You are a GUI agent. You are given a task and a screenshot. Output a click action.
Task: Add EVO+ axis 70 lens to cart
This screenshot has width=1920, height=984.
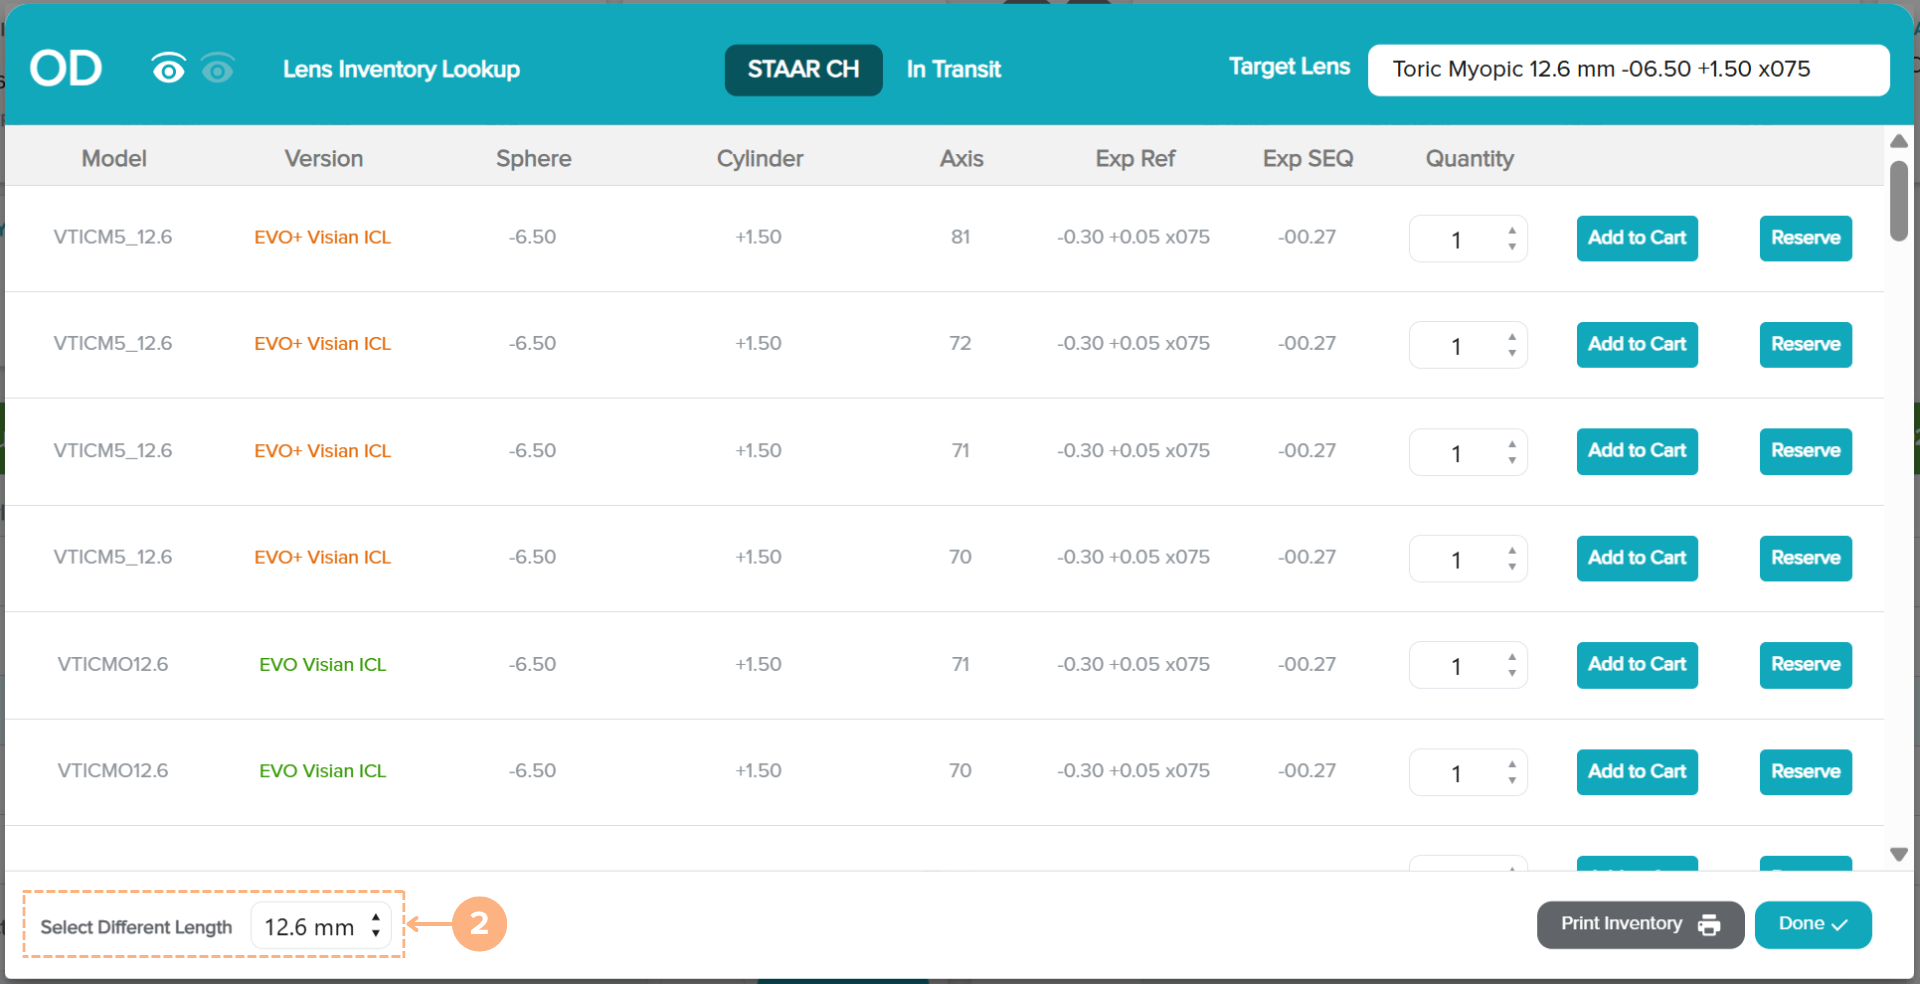[x=1636, y=558]
